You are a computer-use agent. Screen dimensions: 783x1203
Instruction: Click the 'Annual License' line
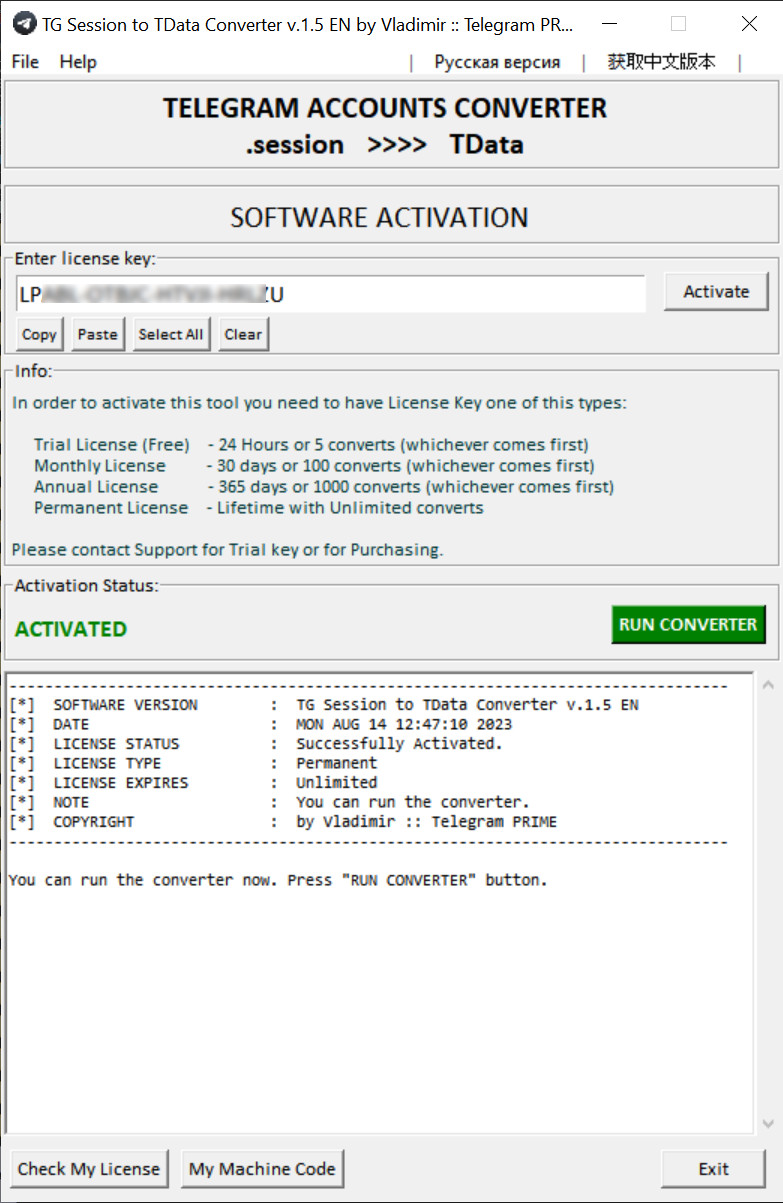tap(324, 487)
